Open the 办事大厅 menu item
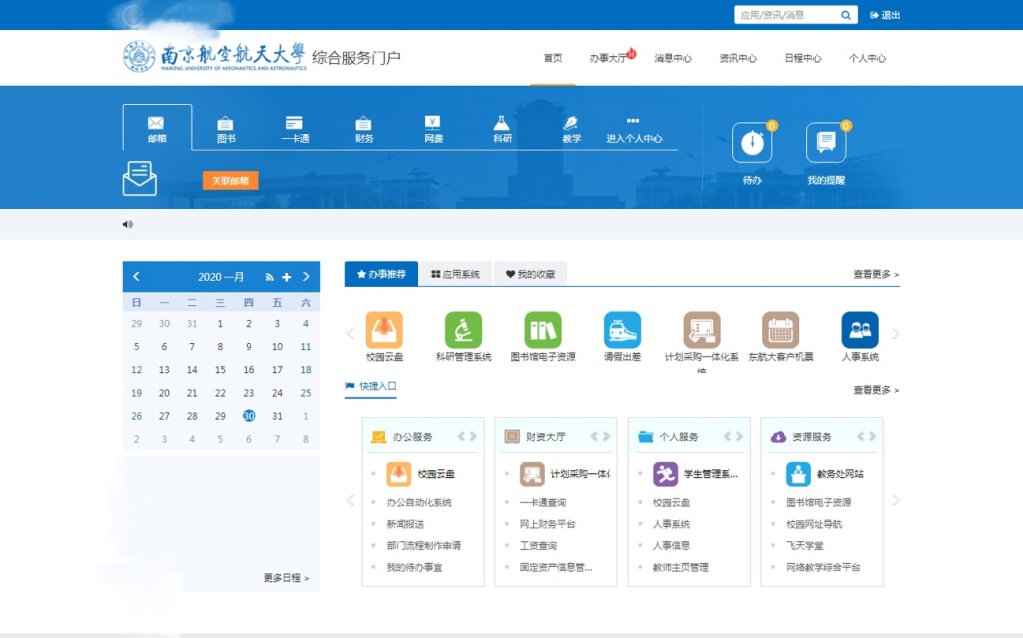This screenshot has height=638, width=1023. tap(607, 58)
